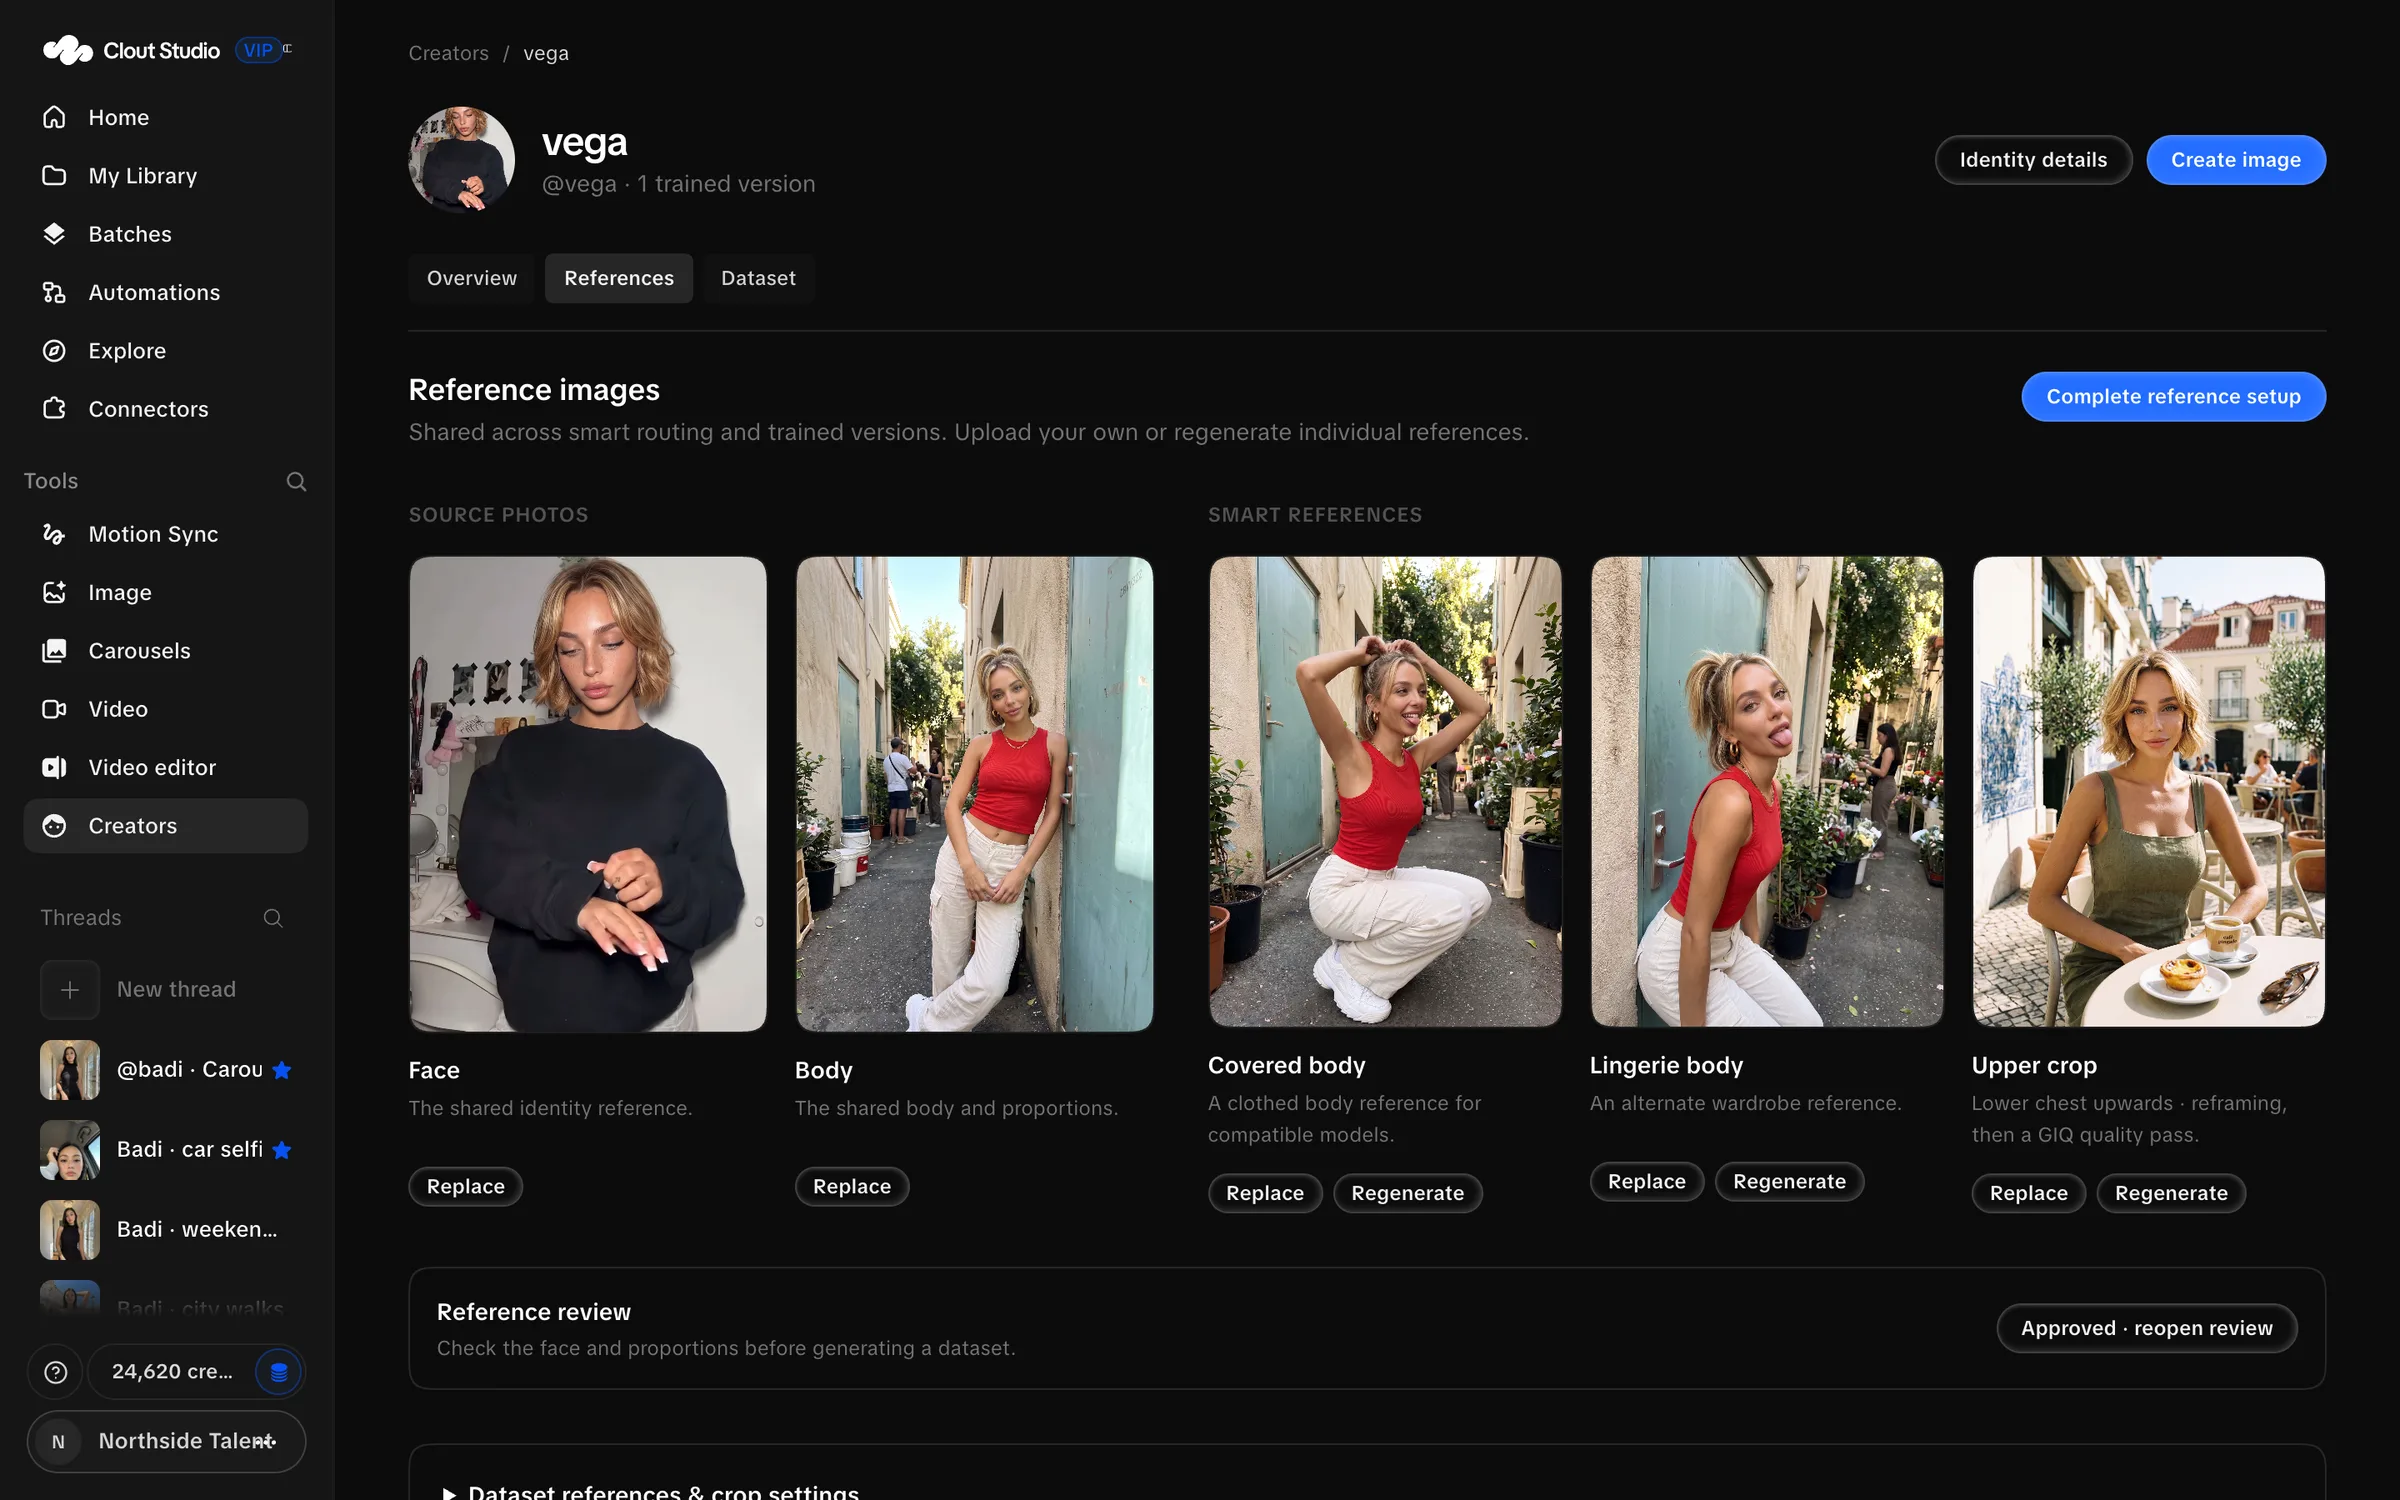The width and height of the screenshot is (2400, 1500).
Task: Replace the Body source photo
Action: pos(851,1186)
